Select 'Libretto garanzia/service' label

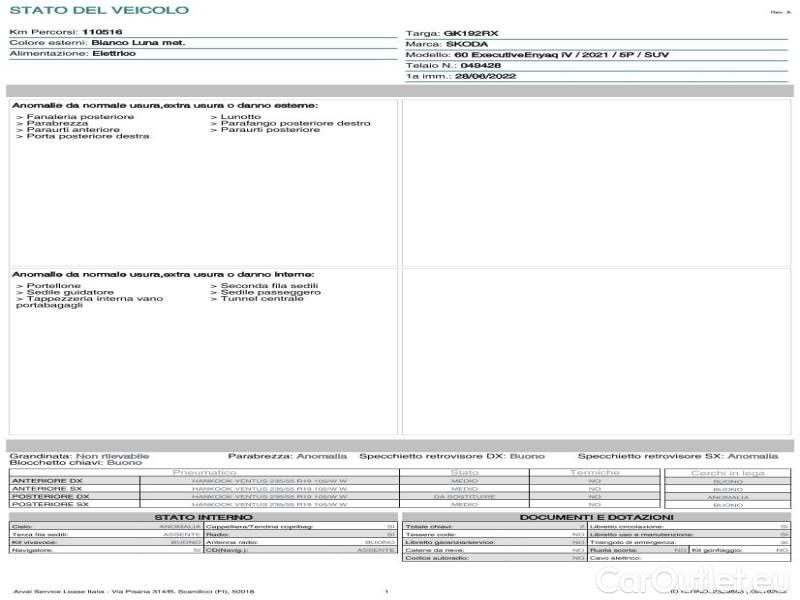[450, 542]
